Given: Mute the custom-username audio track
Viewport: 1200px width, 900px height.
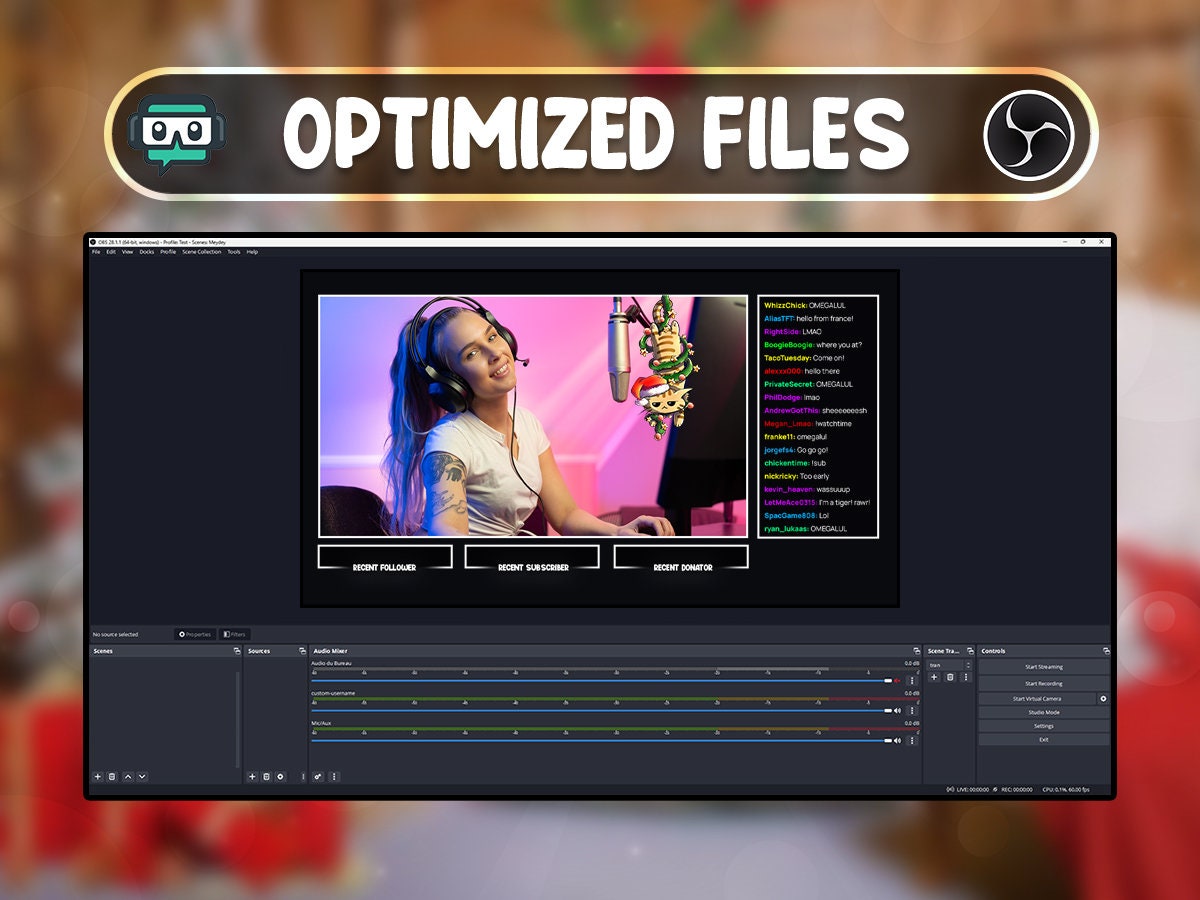Looking at the screenshot, I should (x=897, y=711).
